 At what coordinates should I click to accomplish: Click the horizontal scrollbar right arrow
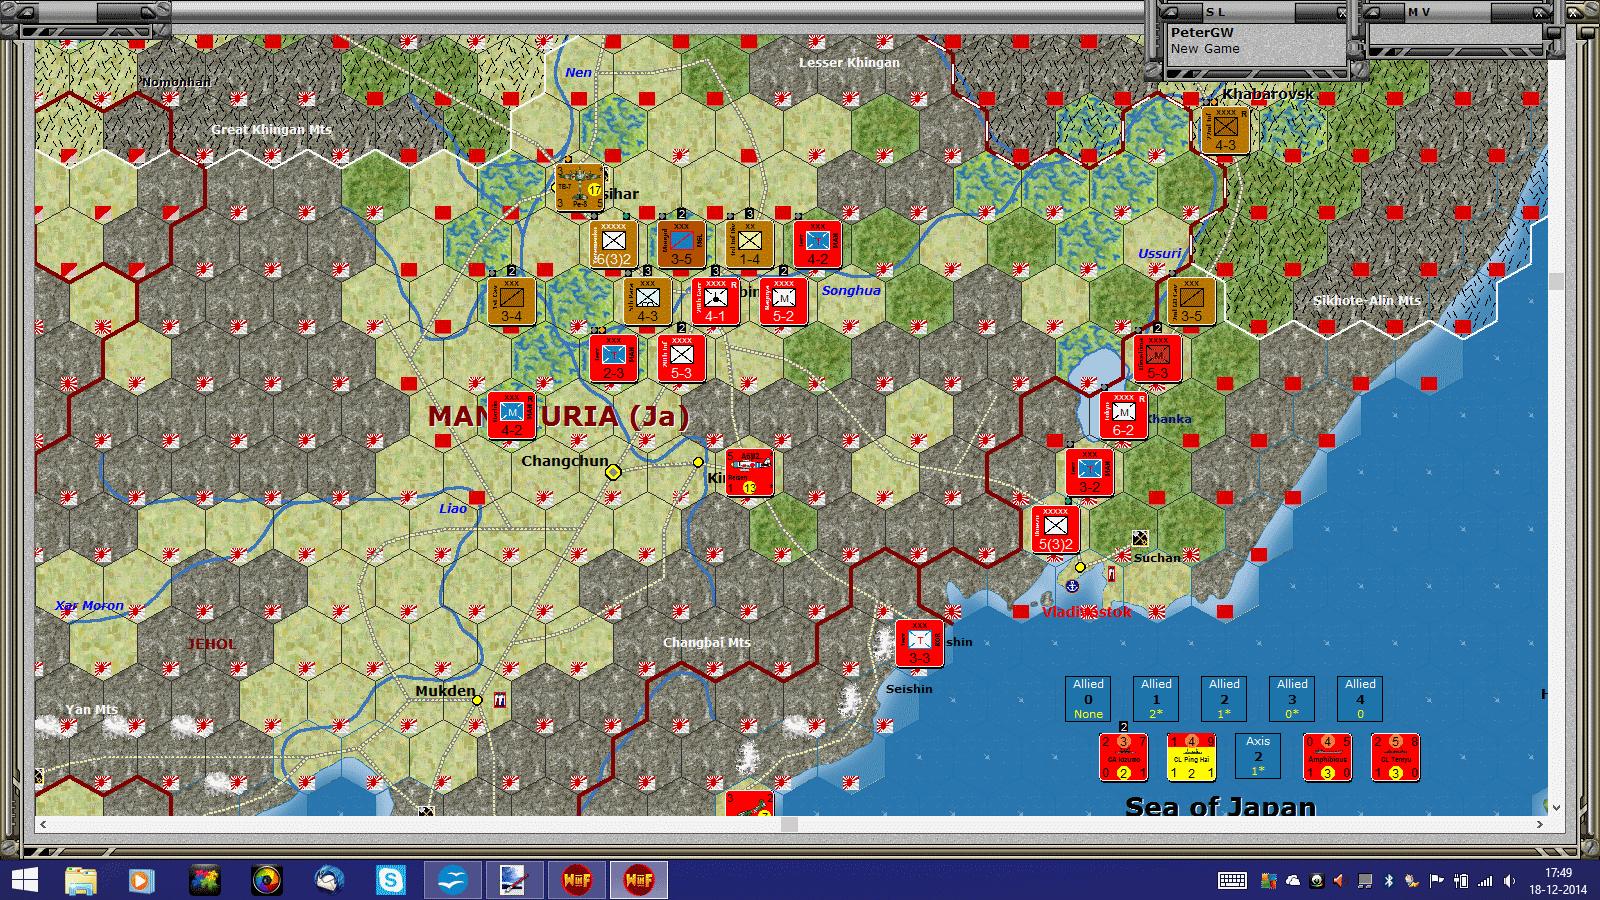point(1540,824)
